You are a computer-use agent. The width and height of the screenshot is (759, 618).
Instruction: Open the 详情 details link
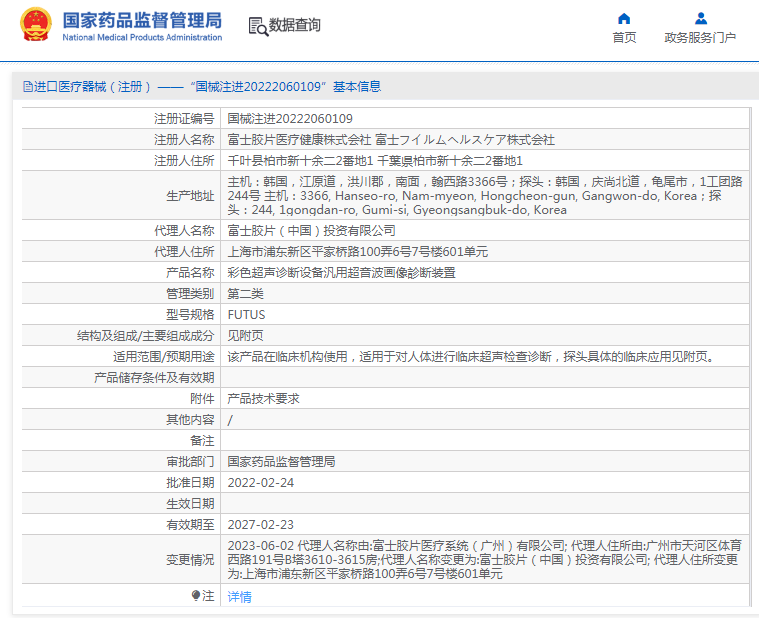240,597
